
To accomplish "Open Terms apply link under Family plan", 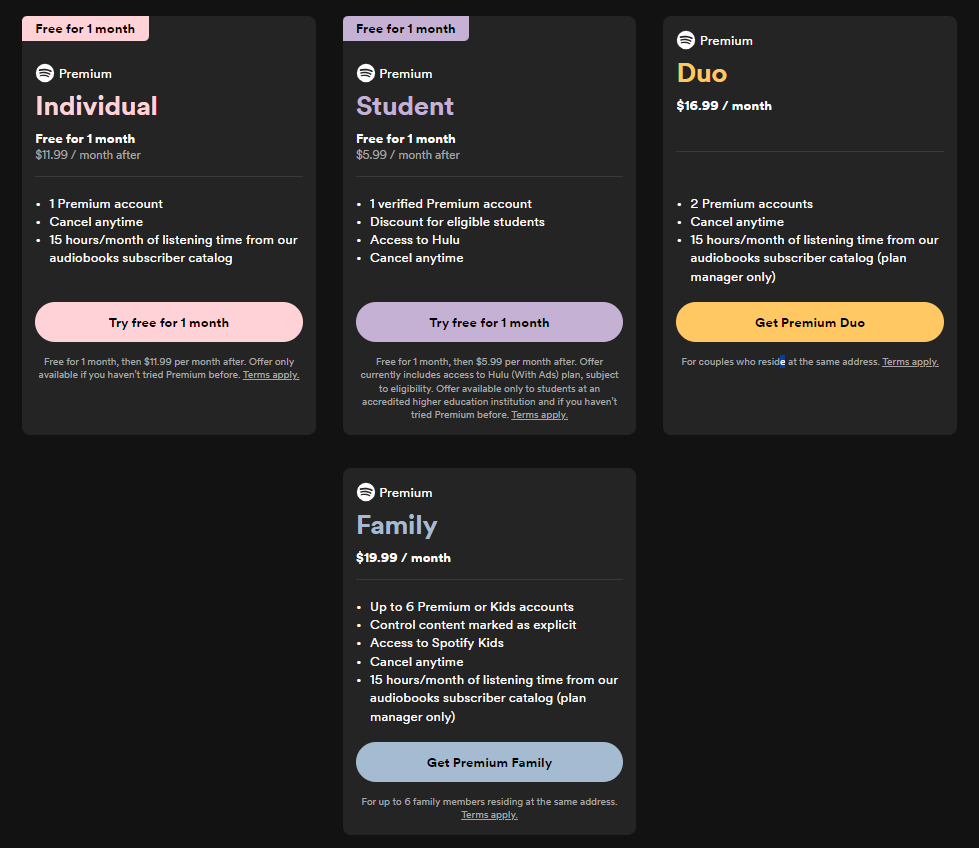I will click(489, 814).
